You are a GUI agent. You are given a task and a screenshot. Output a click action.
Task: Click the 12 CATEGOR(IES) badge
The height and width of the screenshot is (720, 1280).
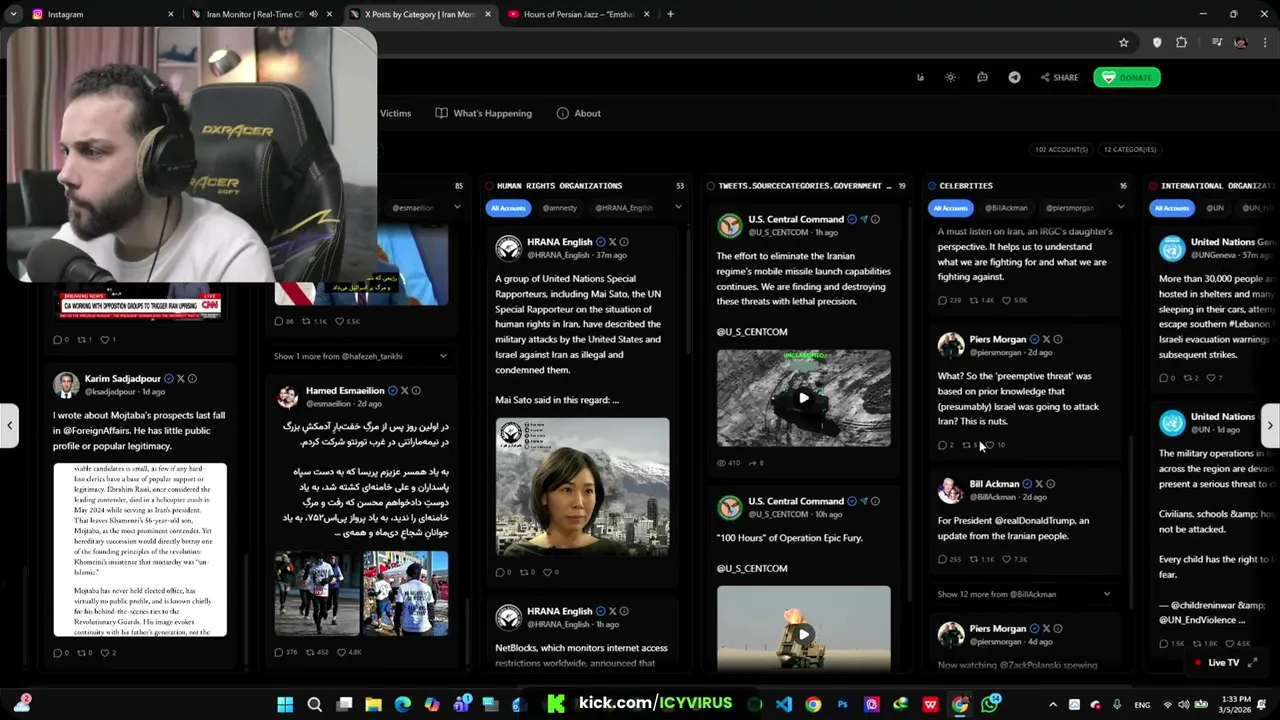coord(1130,149)
